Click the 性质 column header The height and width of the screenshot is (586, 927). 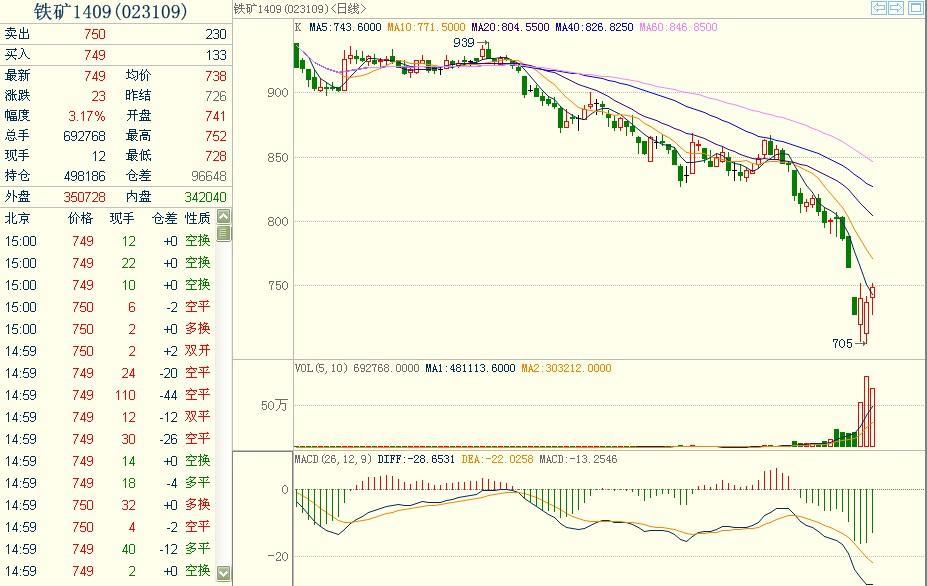197,218
